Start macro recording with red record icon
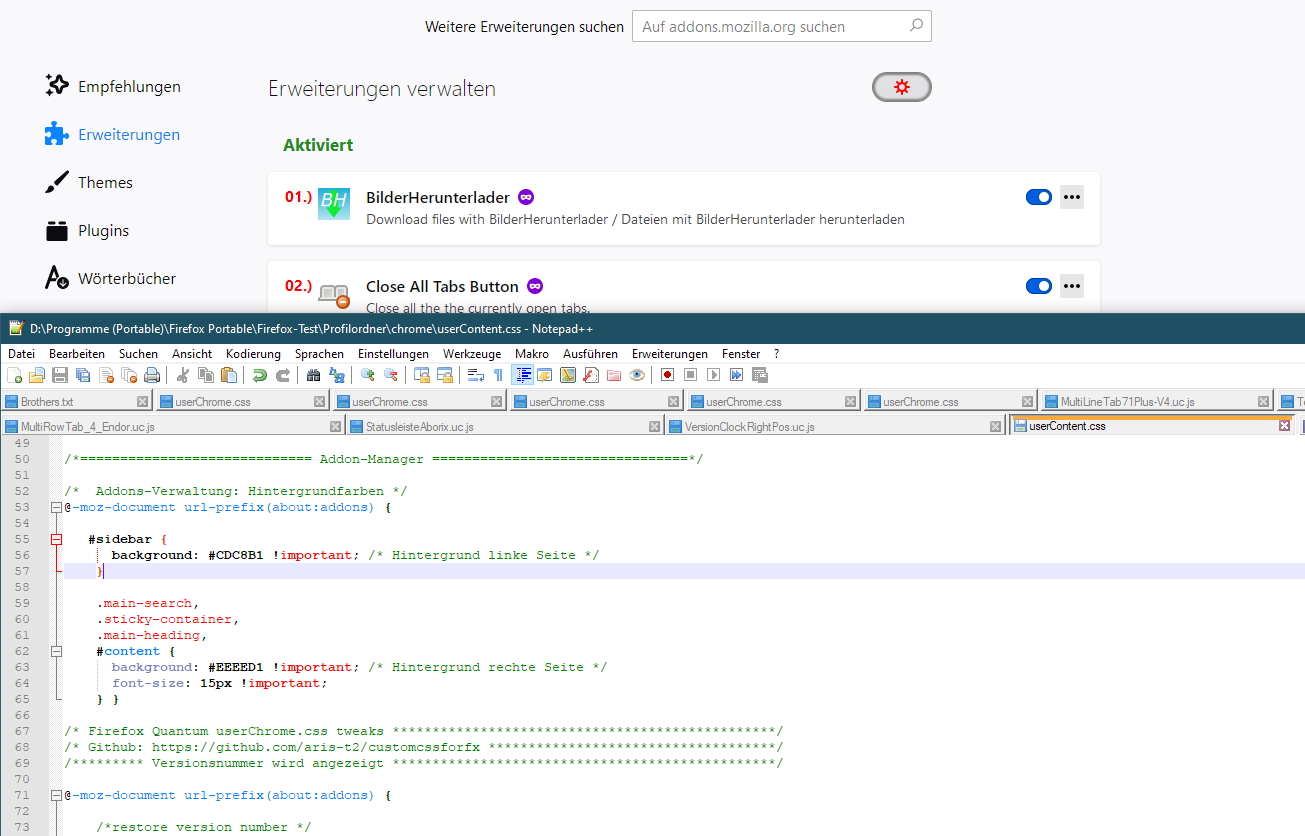This screenshot has width=1305, height=836. [x=666, y=375]
